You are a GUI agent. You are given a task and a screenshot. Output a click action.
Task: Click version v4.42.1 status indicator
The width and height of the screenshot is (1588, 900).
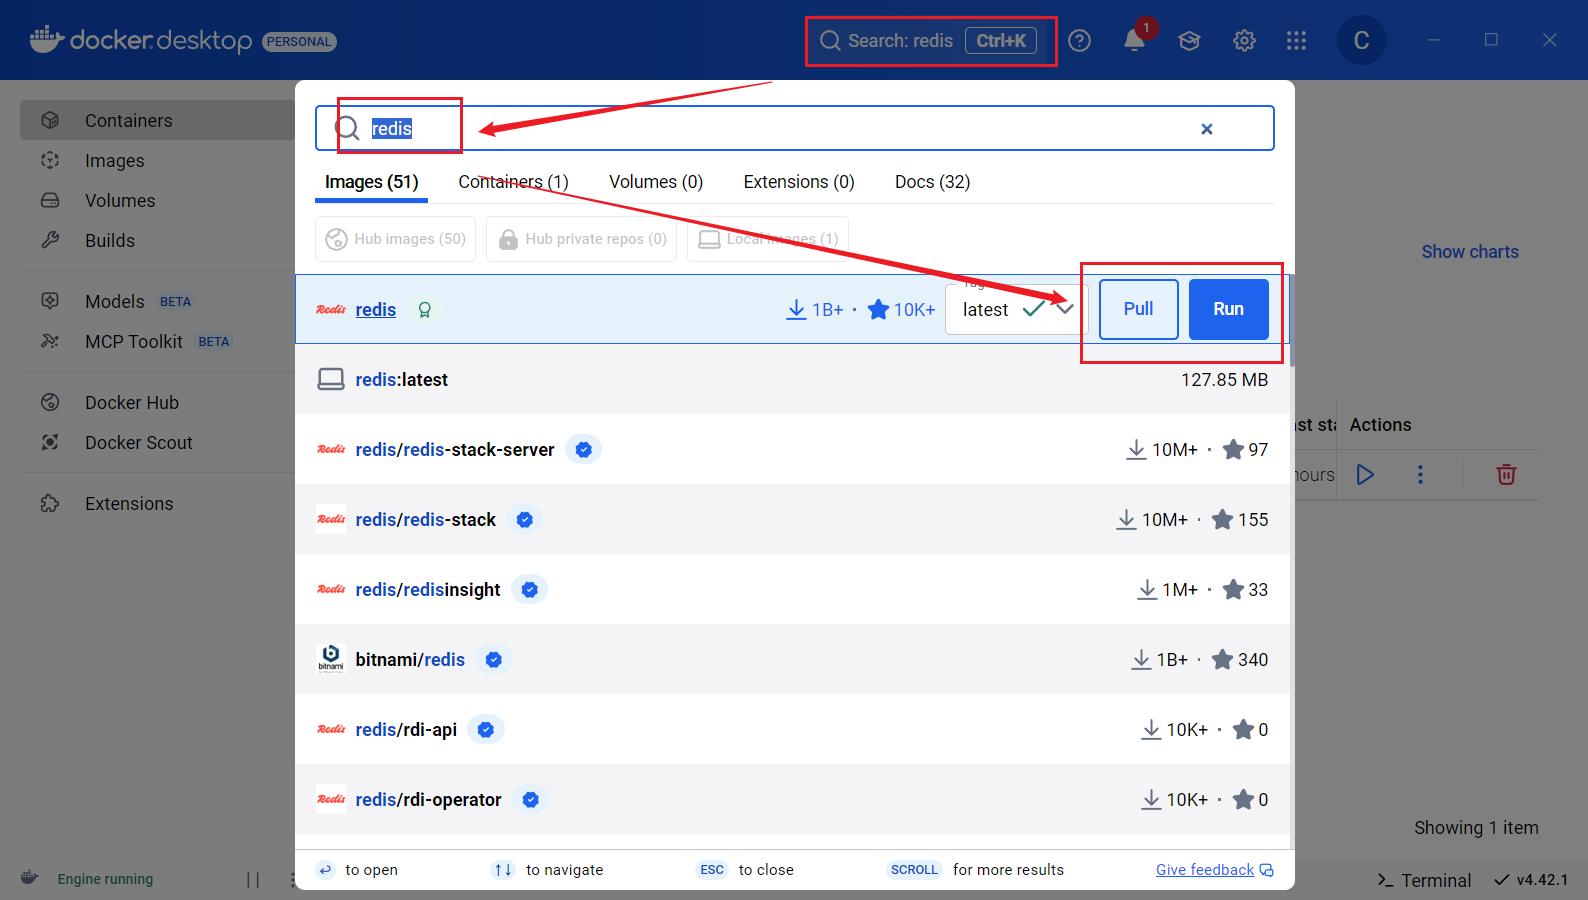[1531, 880]
